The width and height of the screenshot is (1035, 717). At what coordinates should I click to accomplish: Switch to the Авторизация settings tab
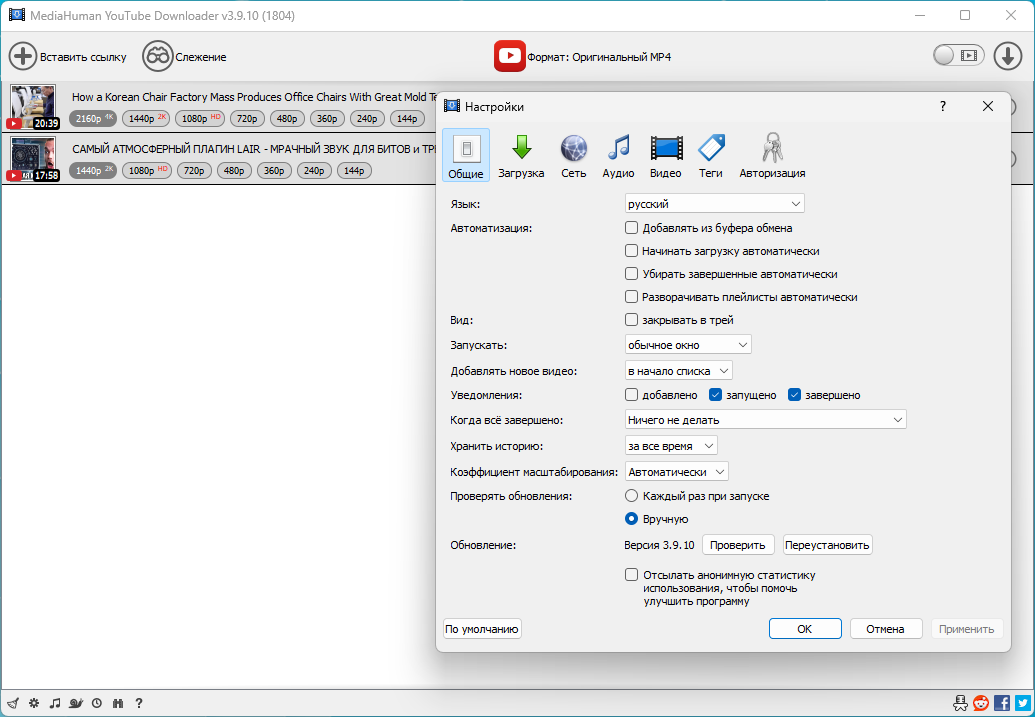(772, 154)
